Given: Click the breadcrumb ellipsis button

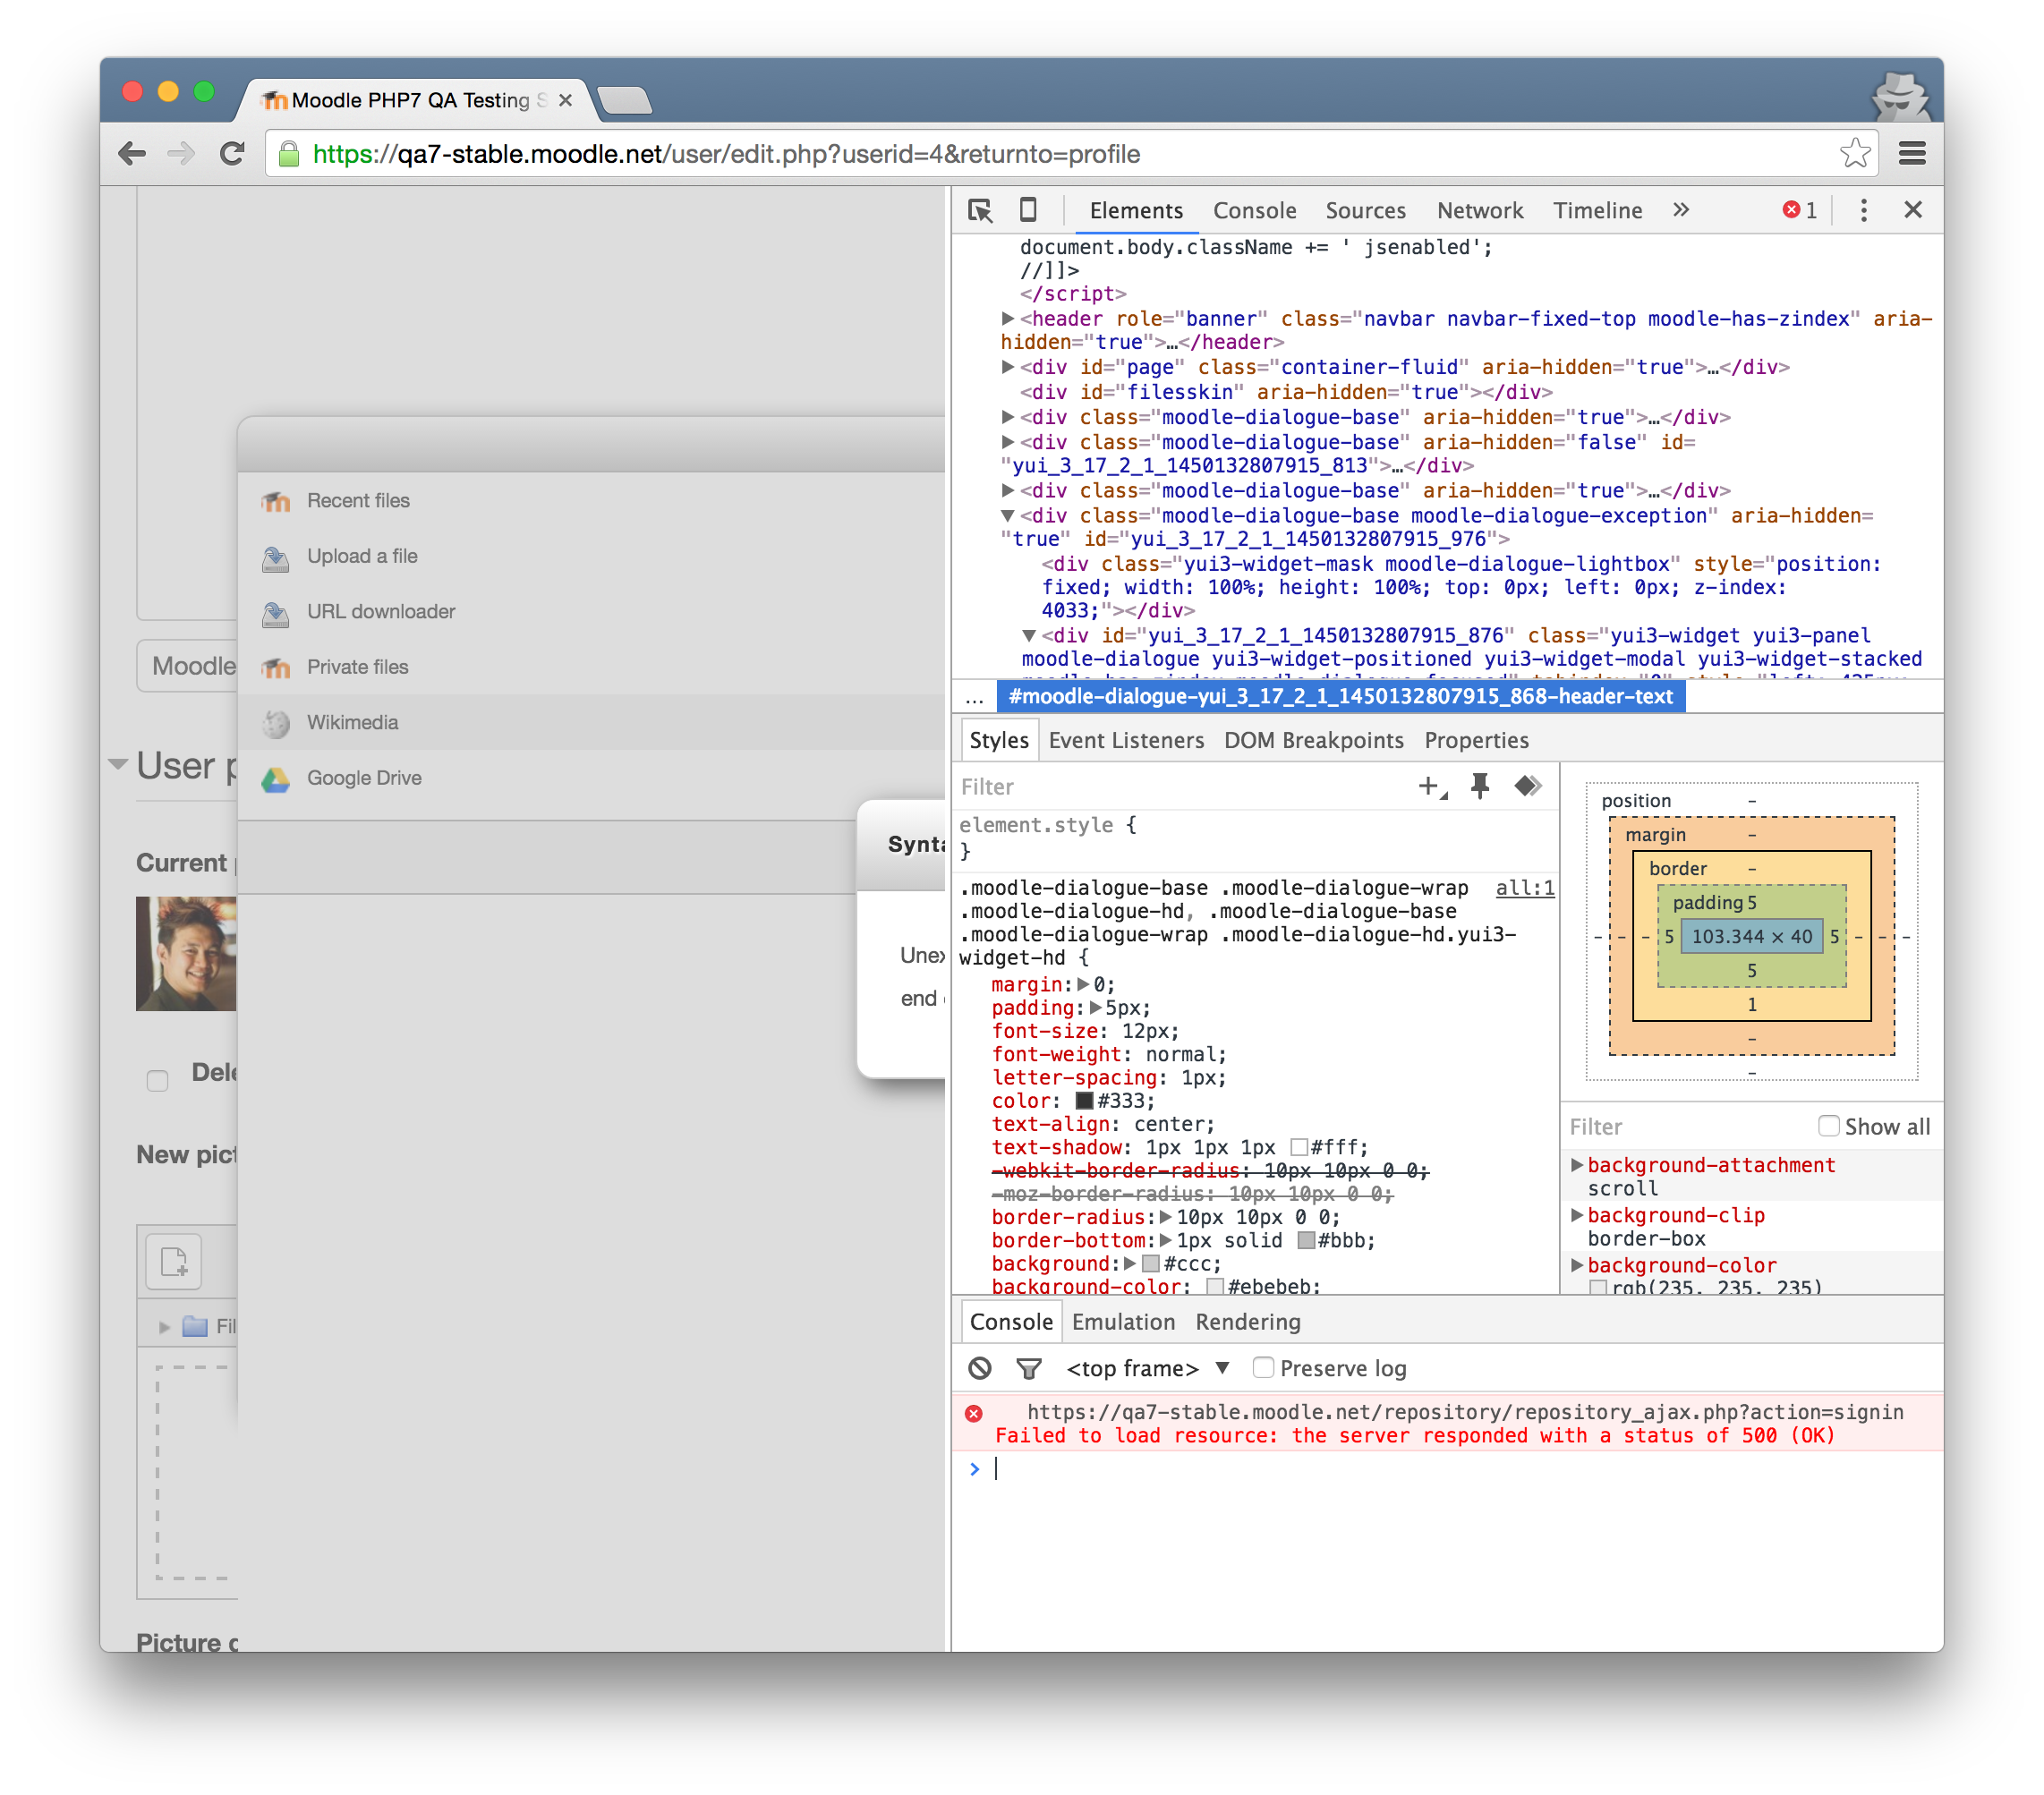Looking at the screenshot, I should 974,697.
